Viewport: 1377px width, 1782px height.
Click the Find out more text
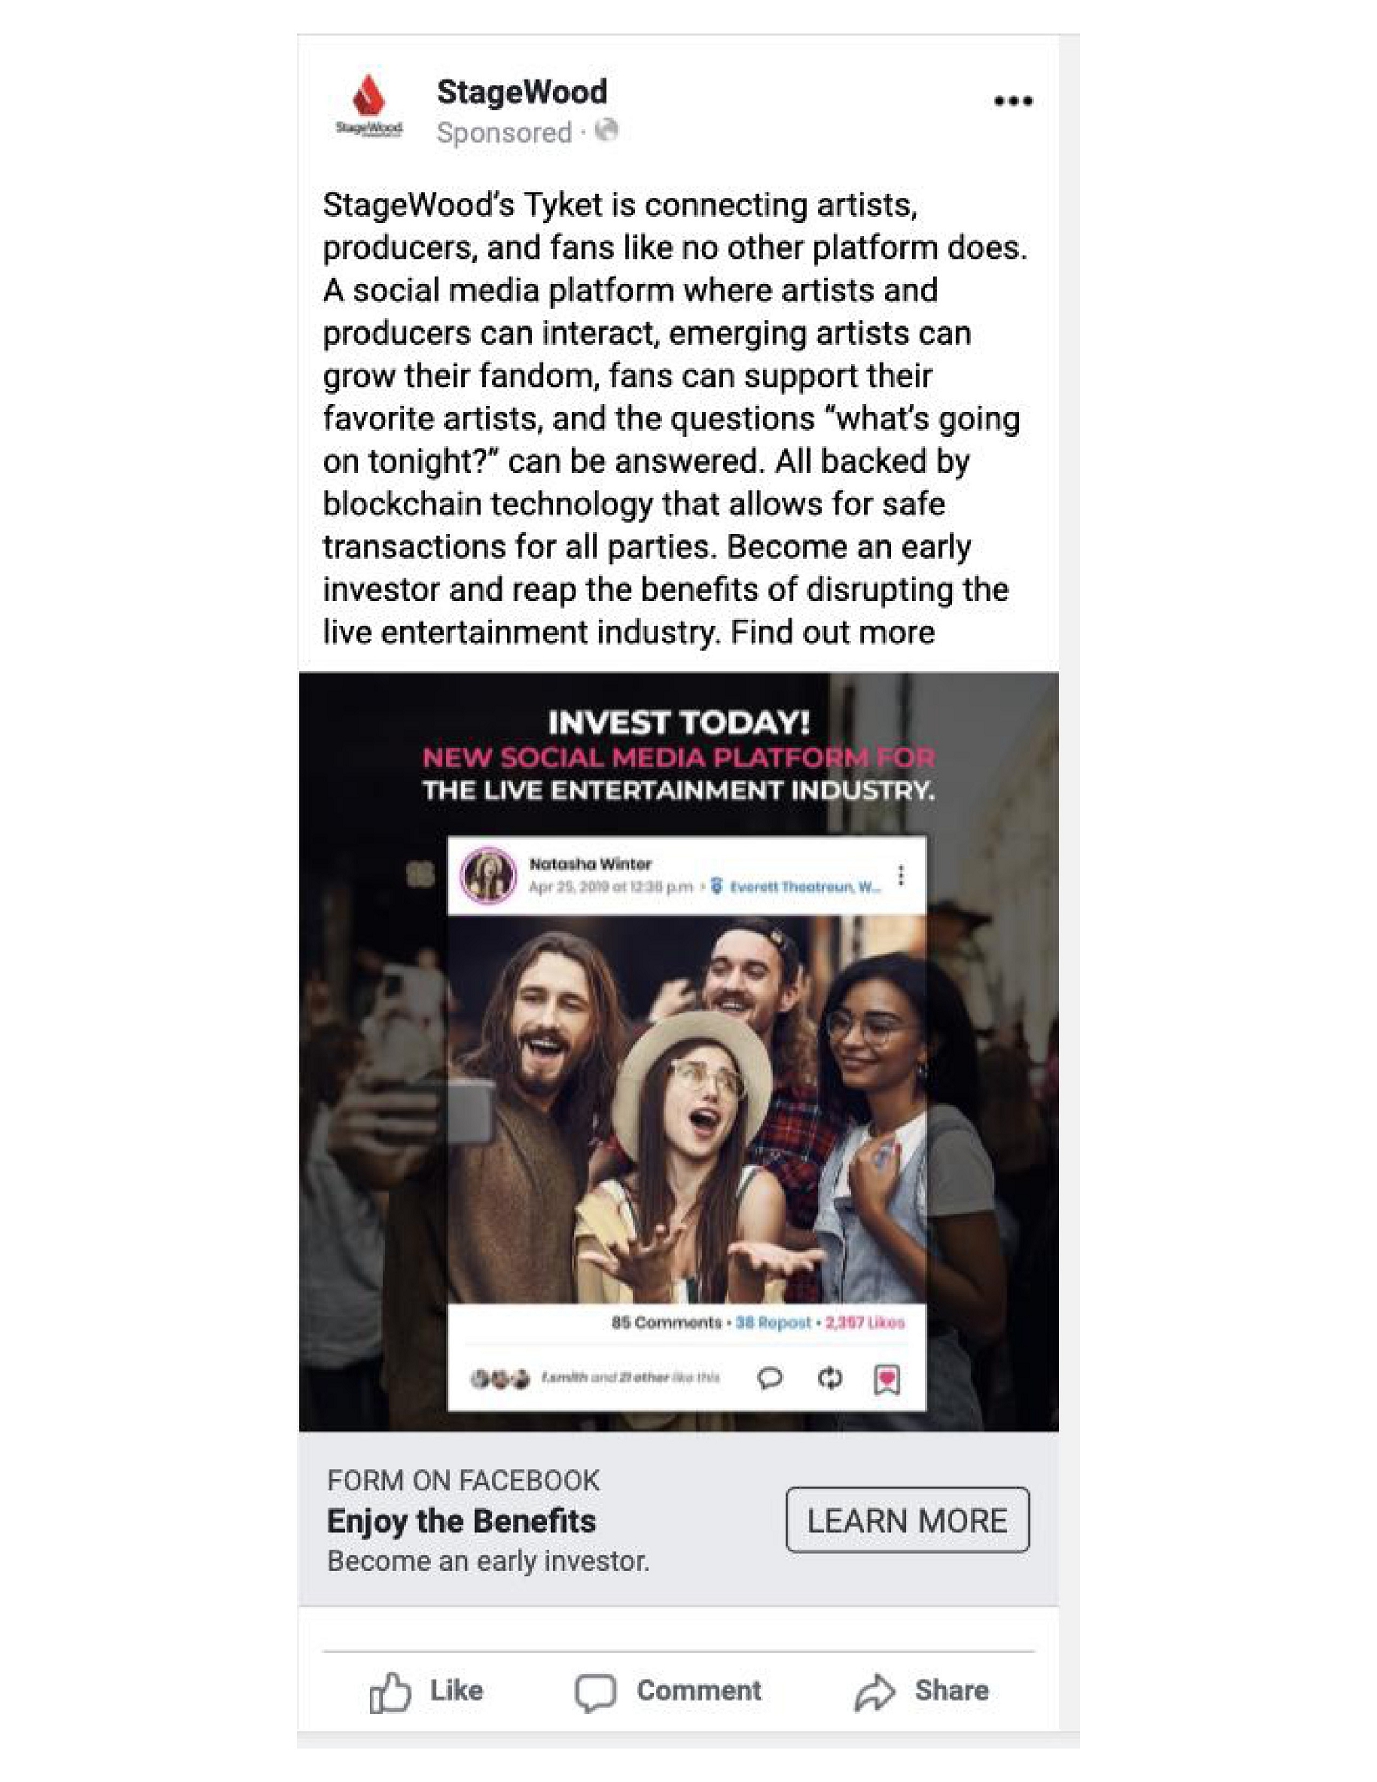pos(832,632)
